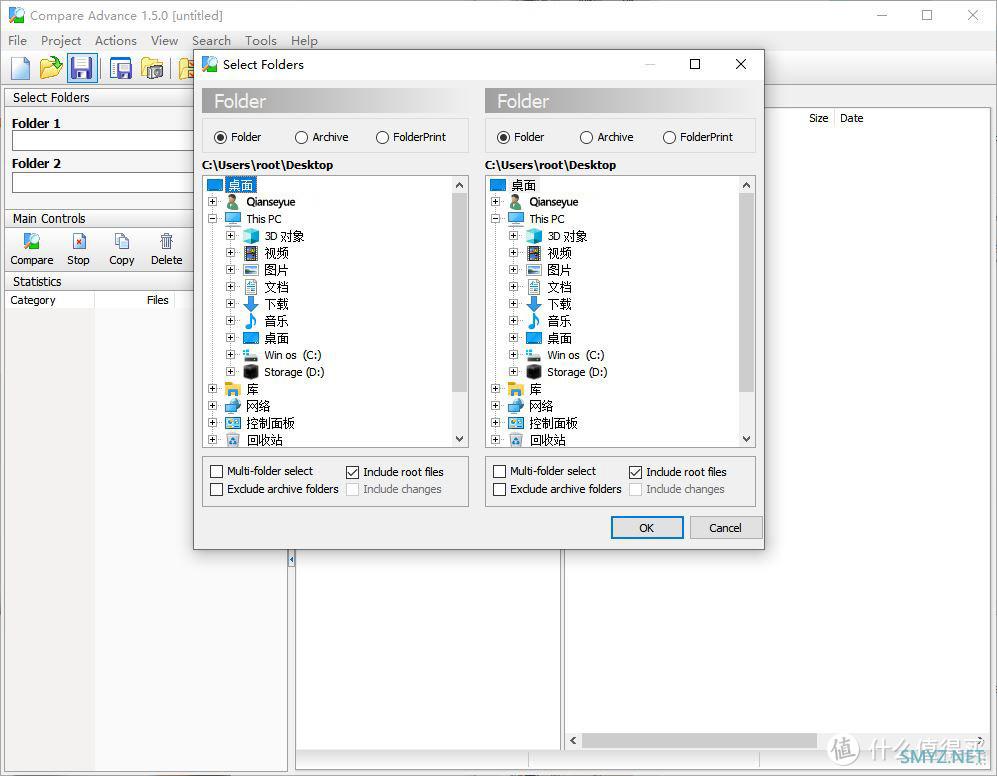
Task: Open the Help menu
Action: (304, 41)
